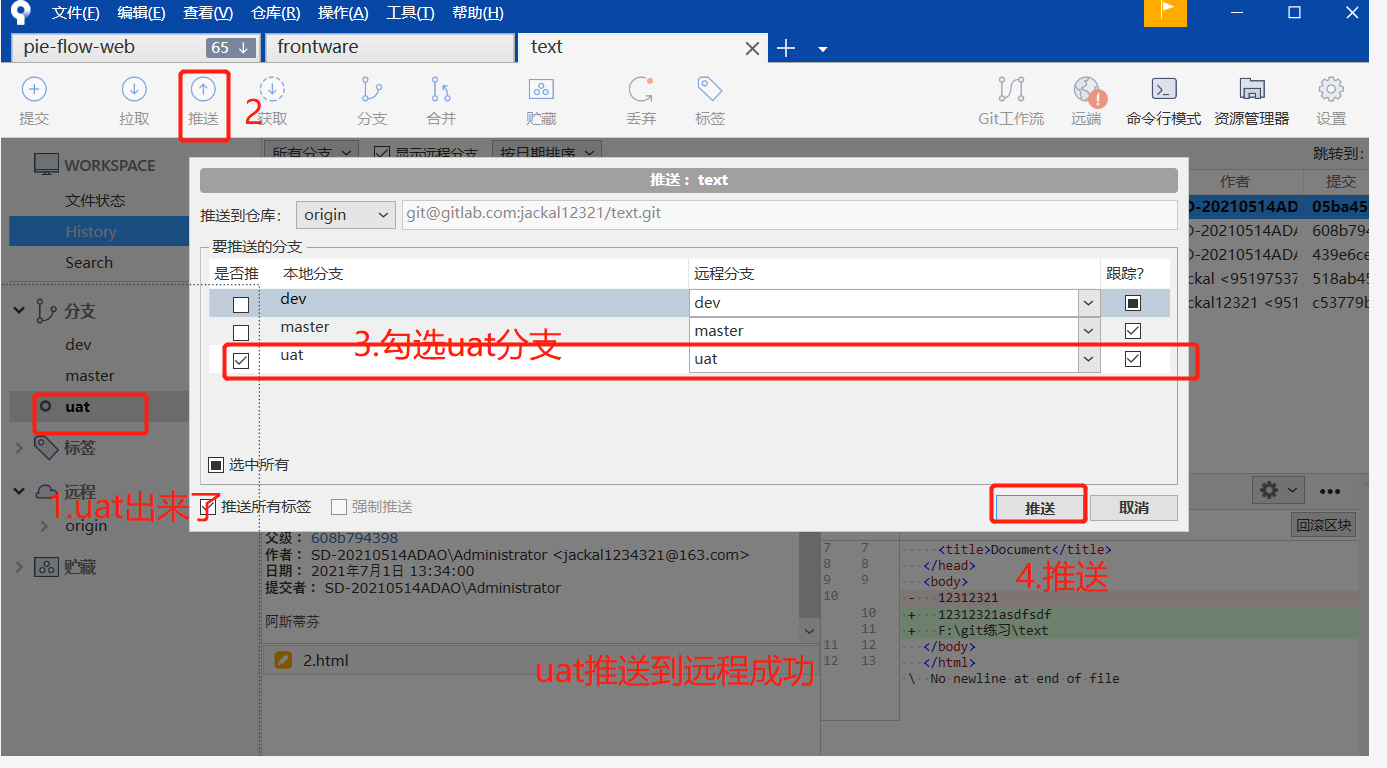This screenshot has width=1387, height=768.
Task: Uncheck the uat branch push checkbox
Action: (241, 361)
